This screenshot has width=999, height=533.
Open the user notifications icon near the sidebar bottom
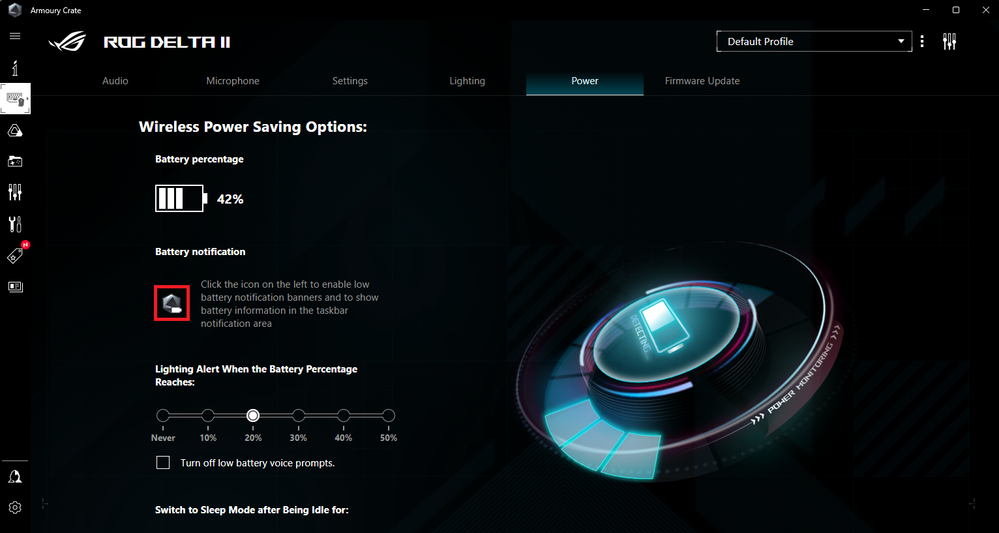point(15,477)
